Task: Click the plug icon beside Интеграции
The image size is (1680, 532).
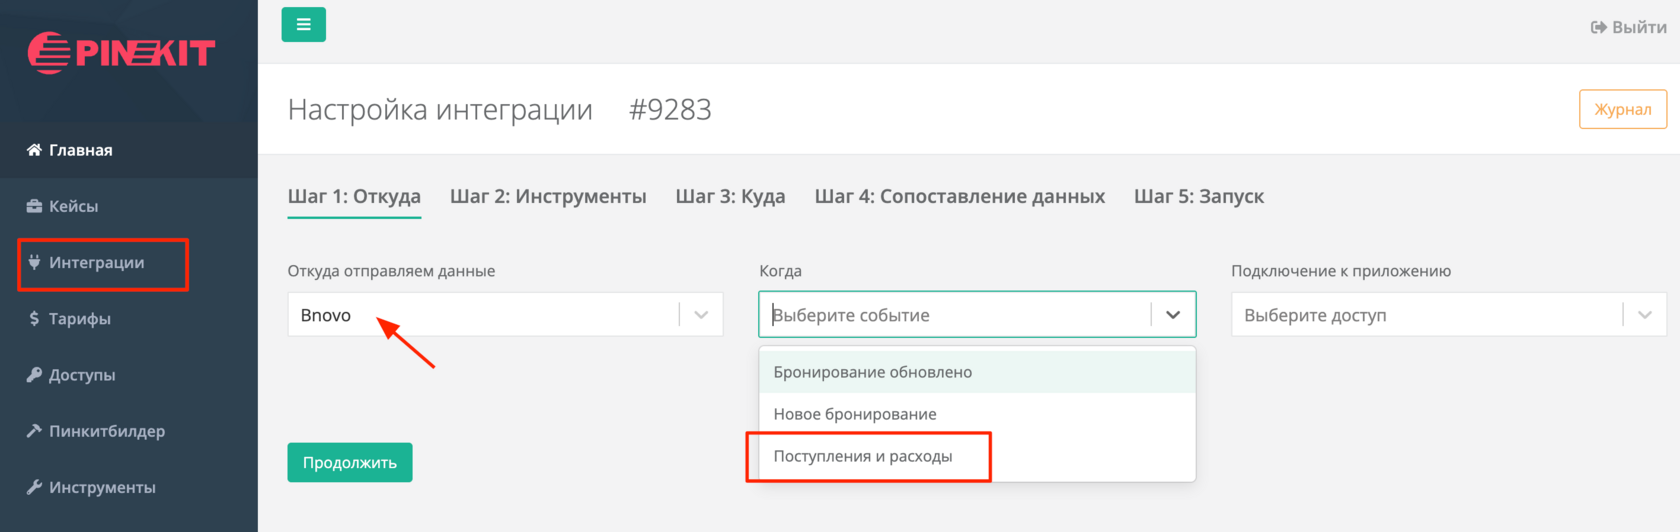Action: pyautogui.click(x=34, y=262)
